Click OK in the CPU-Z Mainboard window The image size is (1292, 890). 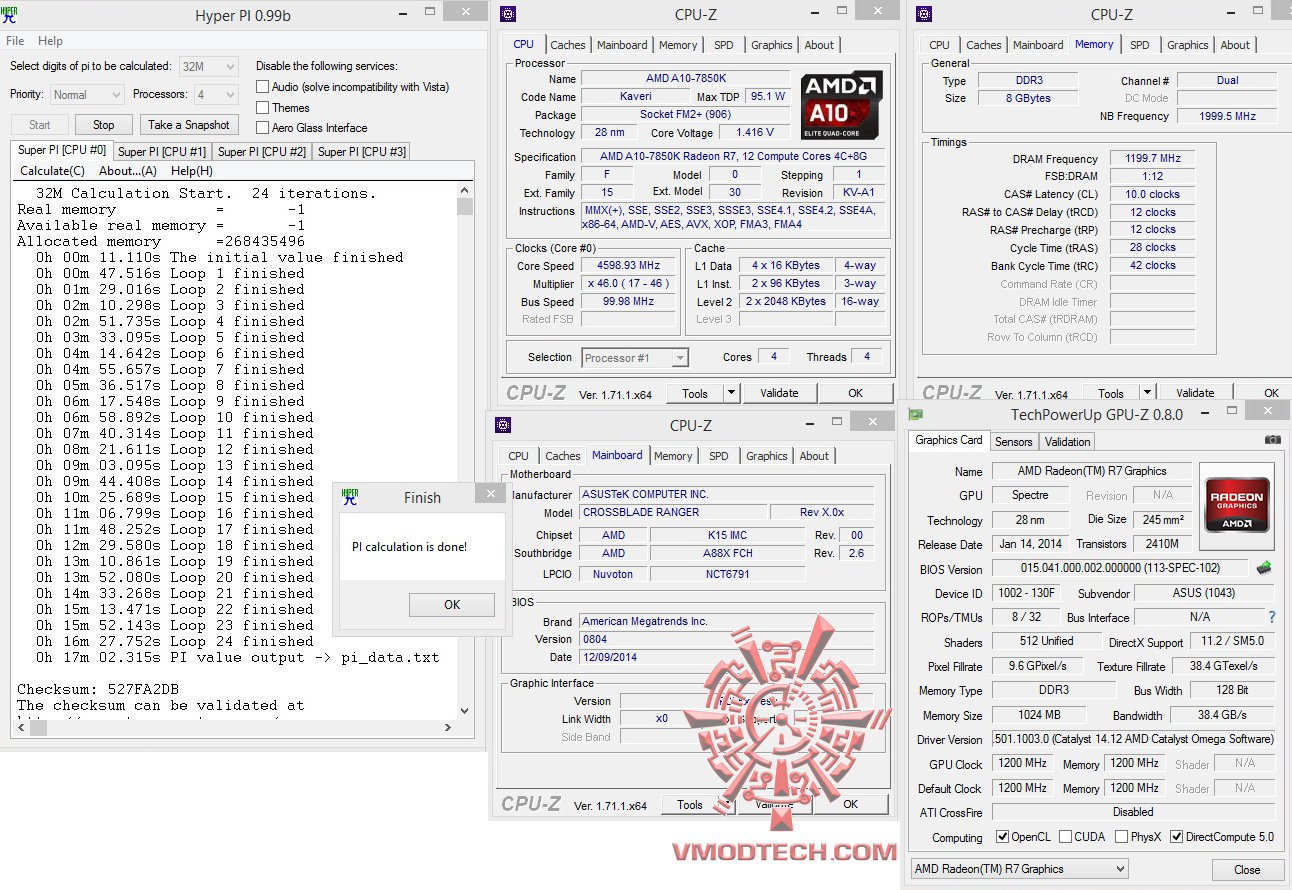point(851,804)
